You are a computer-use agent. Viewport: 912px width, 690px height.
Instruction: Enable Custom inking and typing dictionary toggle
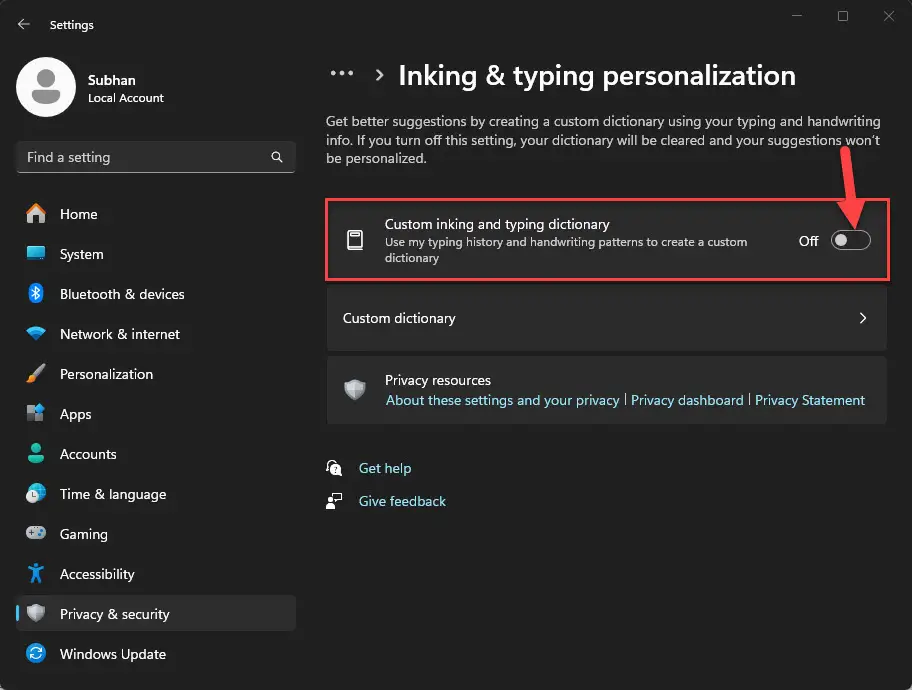850,240
